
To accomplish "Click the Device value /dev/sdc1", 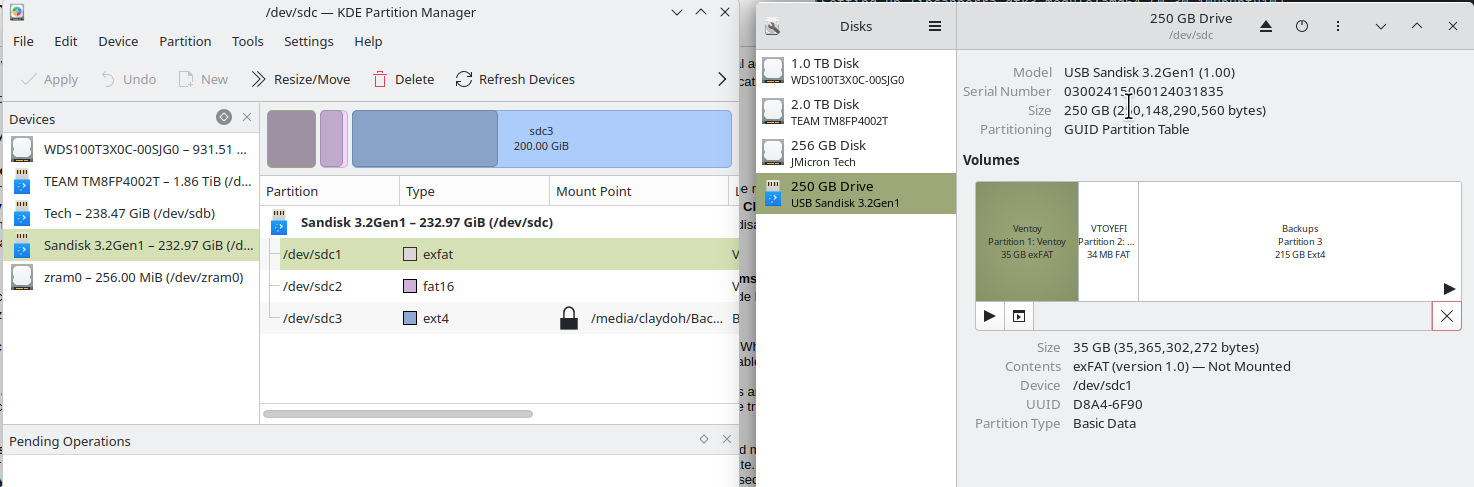I will tap(1102, 385).
